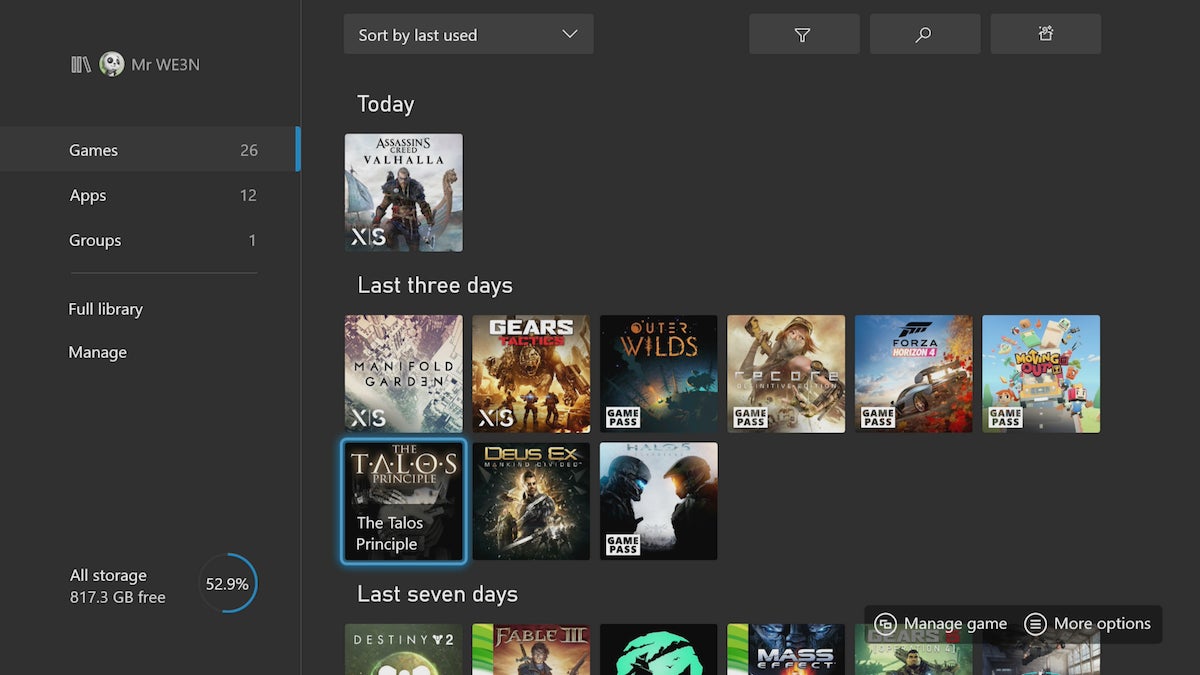
Task: Expand the Last seven days section
Action: [x=438, y=593]
